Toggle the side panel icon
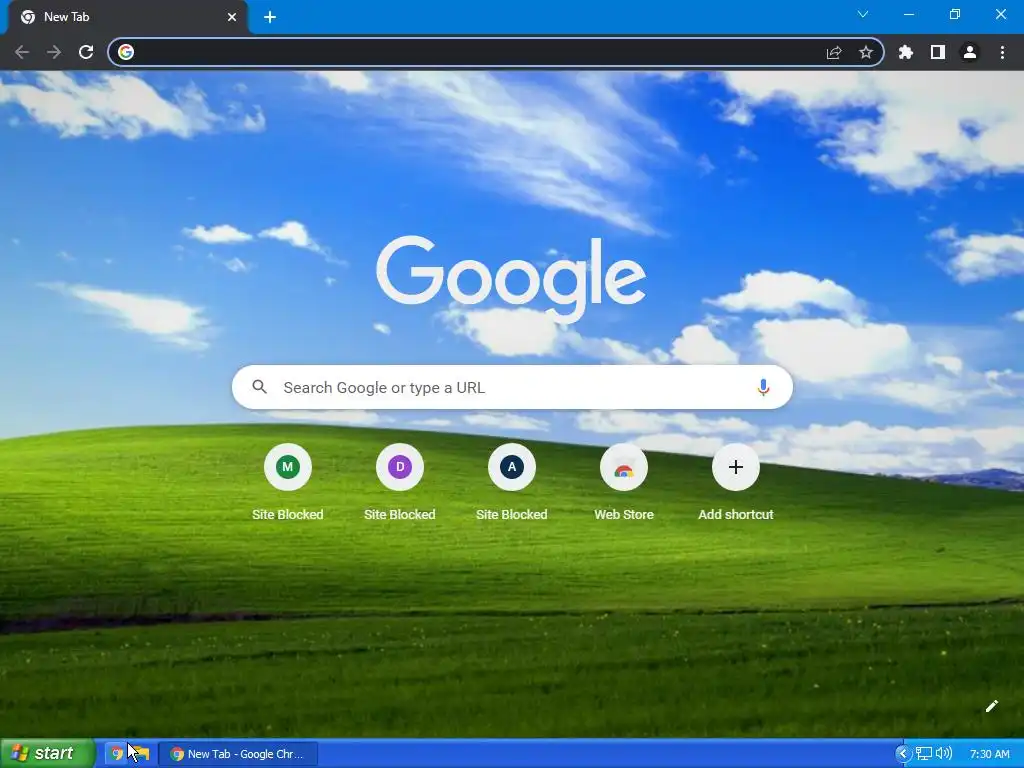The height and width of the screenshot is (768, 1024). tap(938, 52)
